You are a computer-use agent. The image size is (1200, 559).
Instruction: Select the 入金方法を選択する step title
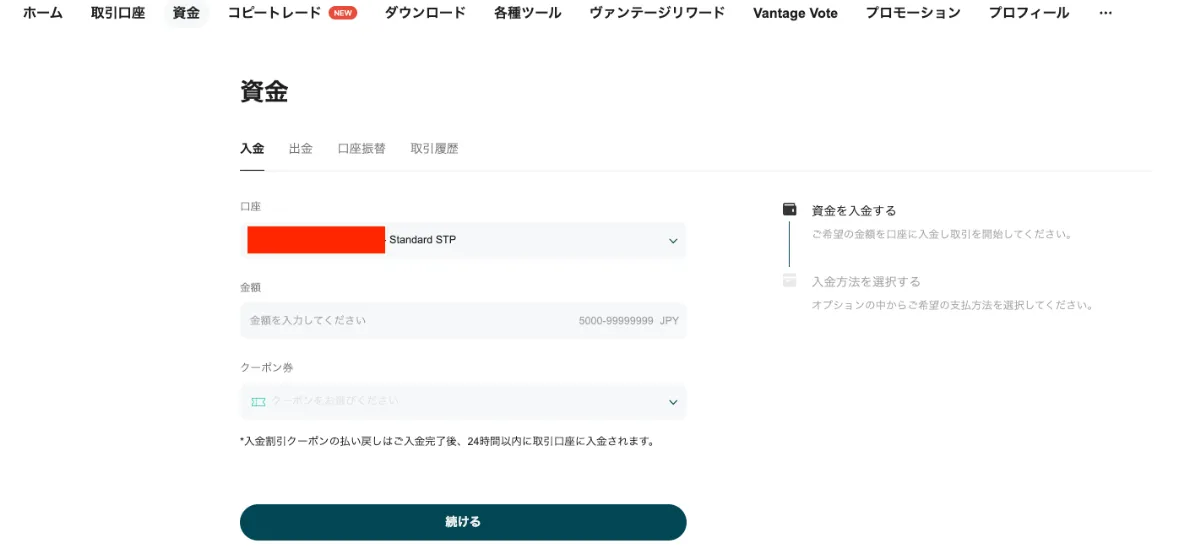(x=866, y=282)
